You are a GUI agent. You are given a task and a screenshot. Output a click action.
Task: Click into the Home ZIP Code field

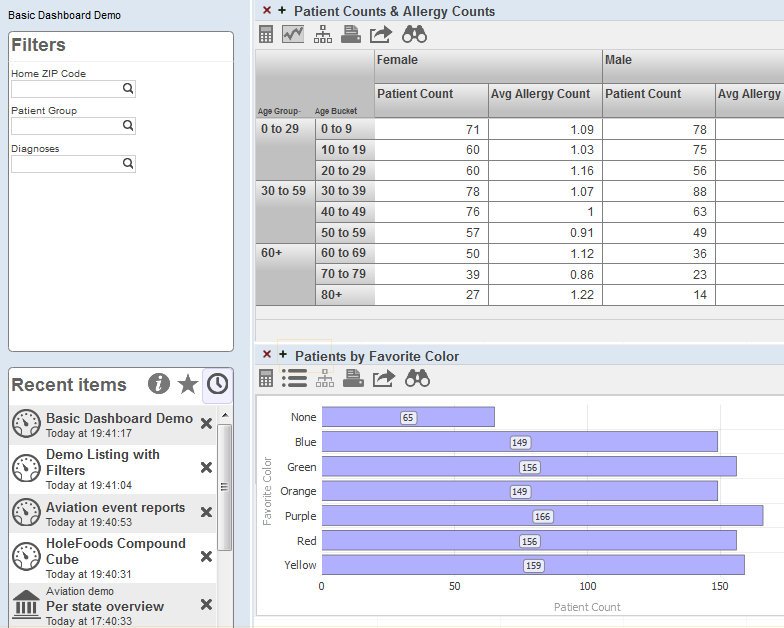click(73, 89)
